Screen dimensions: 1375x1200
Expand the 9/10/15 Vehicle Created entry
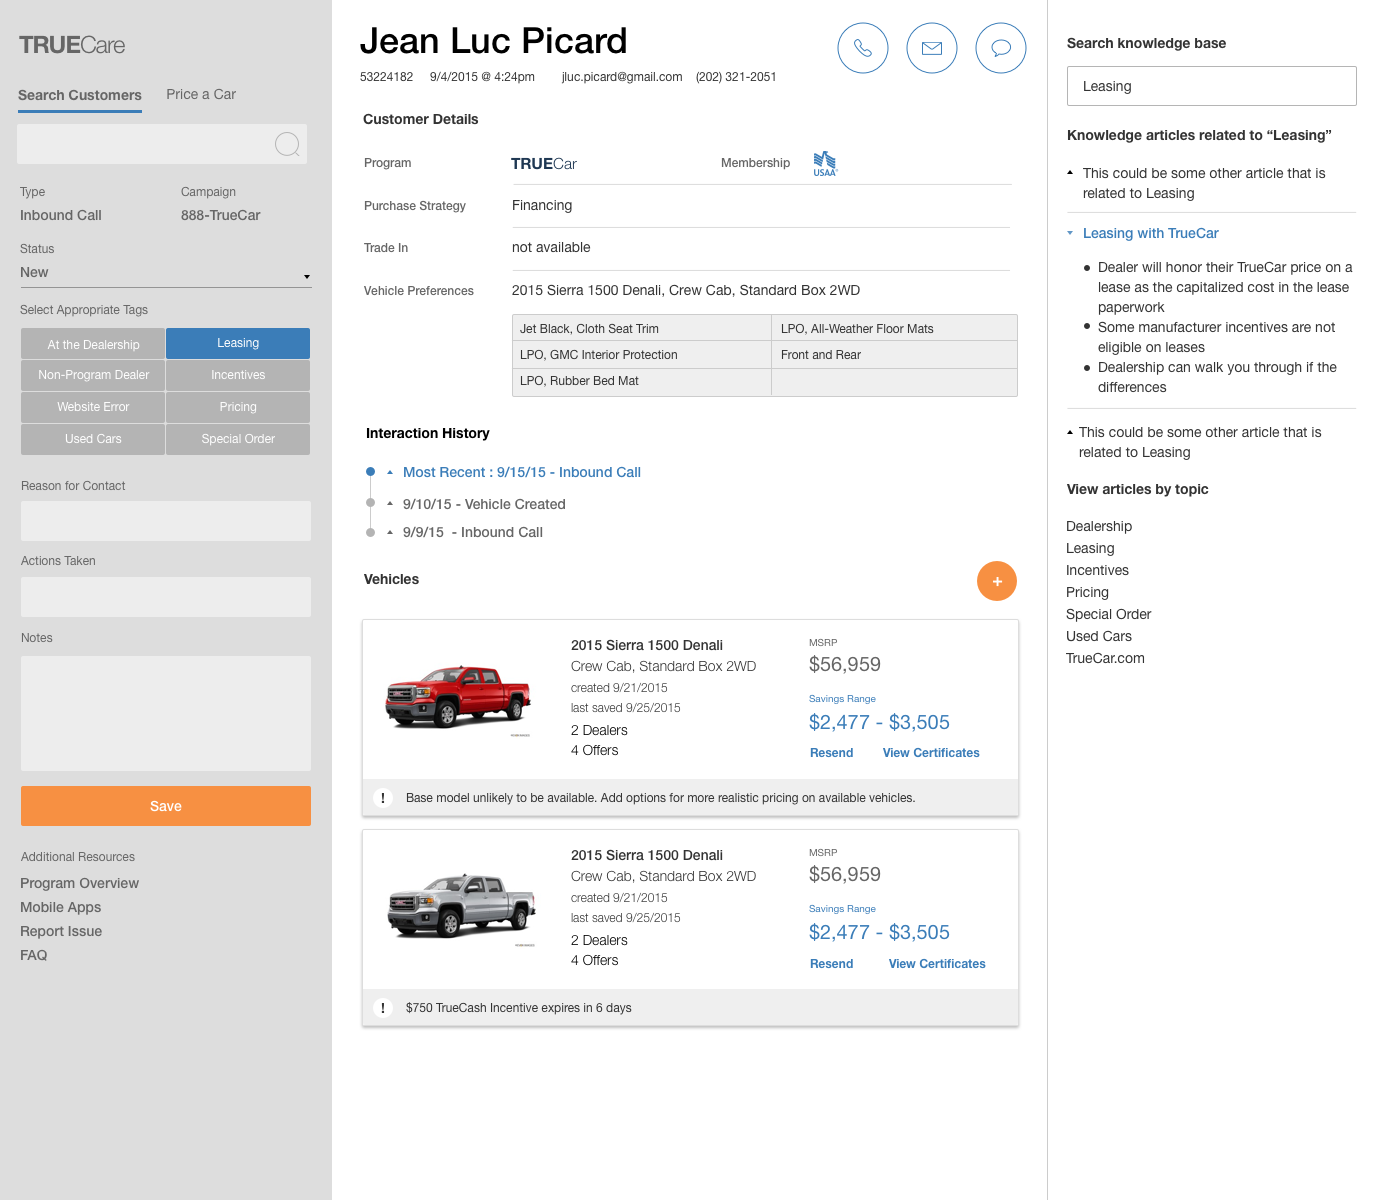tap(389, 503)
